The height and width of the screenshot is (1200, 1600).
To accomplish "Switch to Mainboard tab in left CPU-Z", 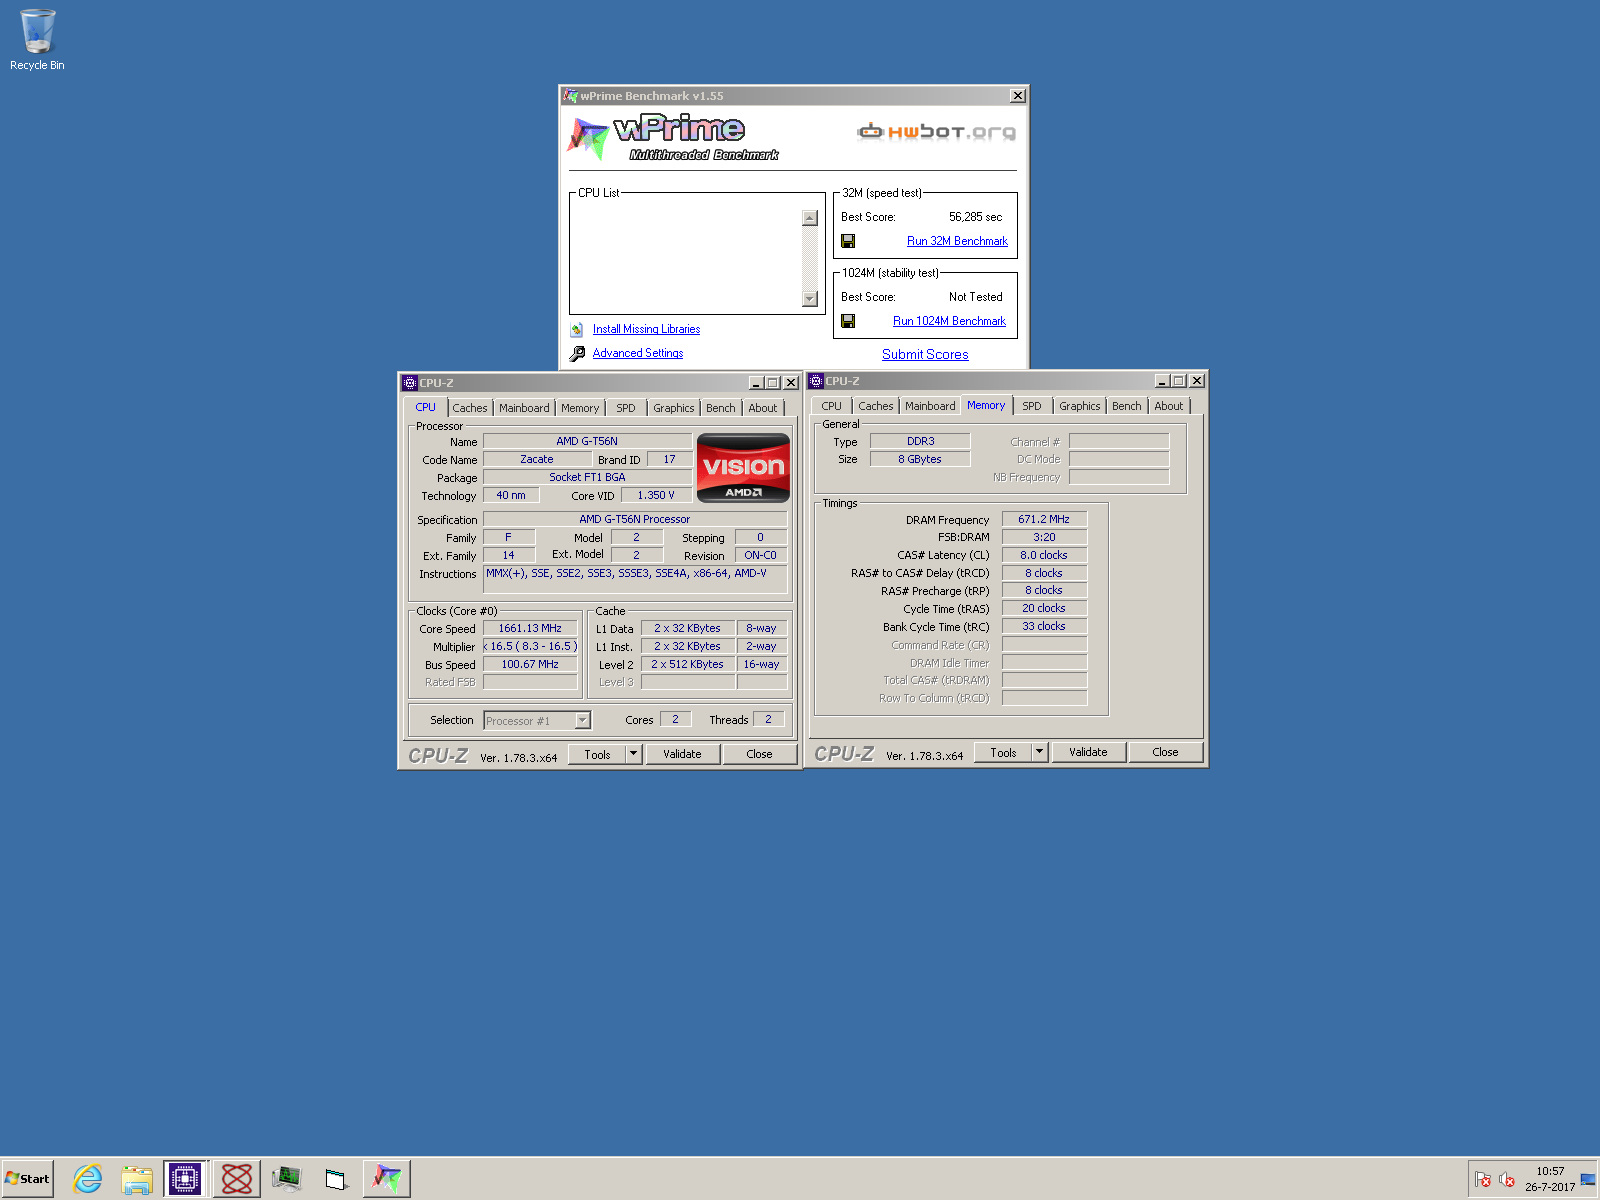I will (524, 408).
